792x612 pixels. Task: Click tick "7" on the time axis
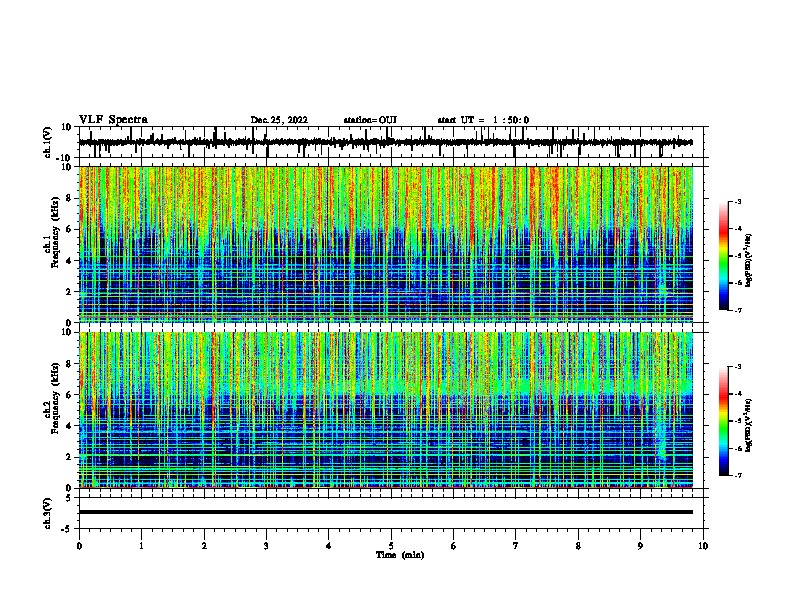(x=516, y=546)
